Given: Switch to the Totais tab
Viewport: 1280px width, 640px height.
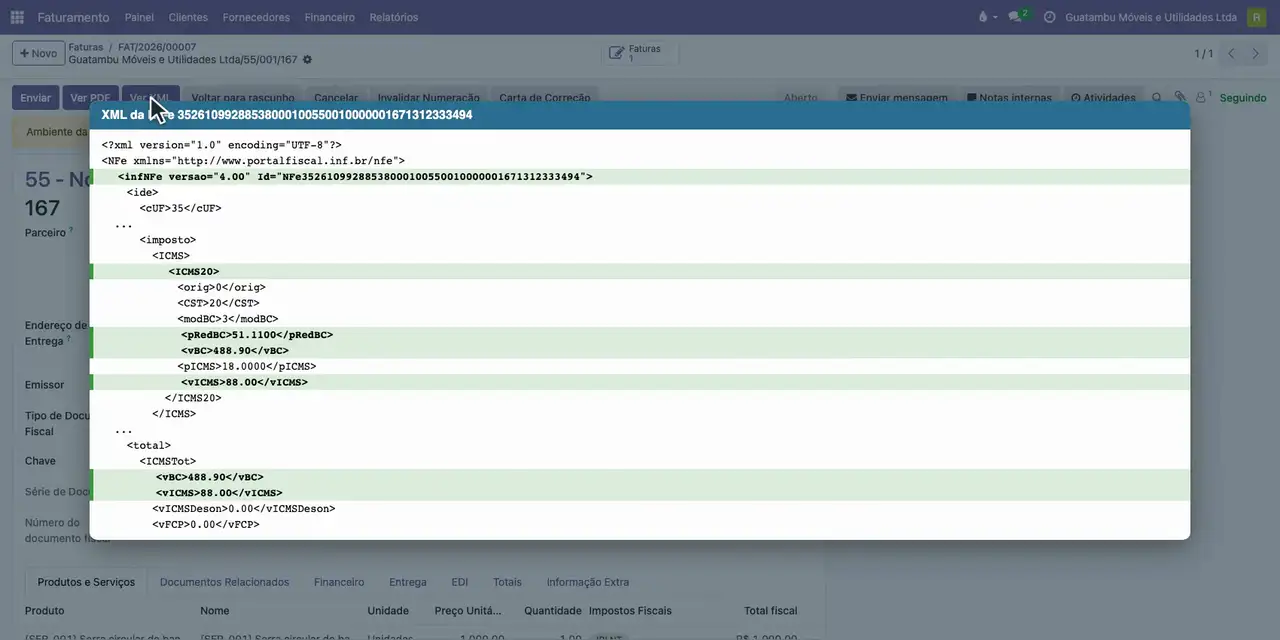Looking at the screenshot, I should (507, 582).
